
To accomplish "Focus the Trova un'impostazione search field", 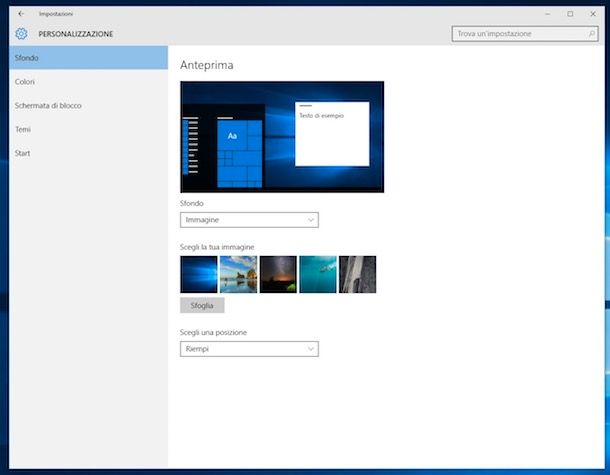I will (525, 34).
